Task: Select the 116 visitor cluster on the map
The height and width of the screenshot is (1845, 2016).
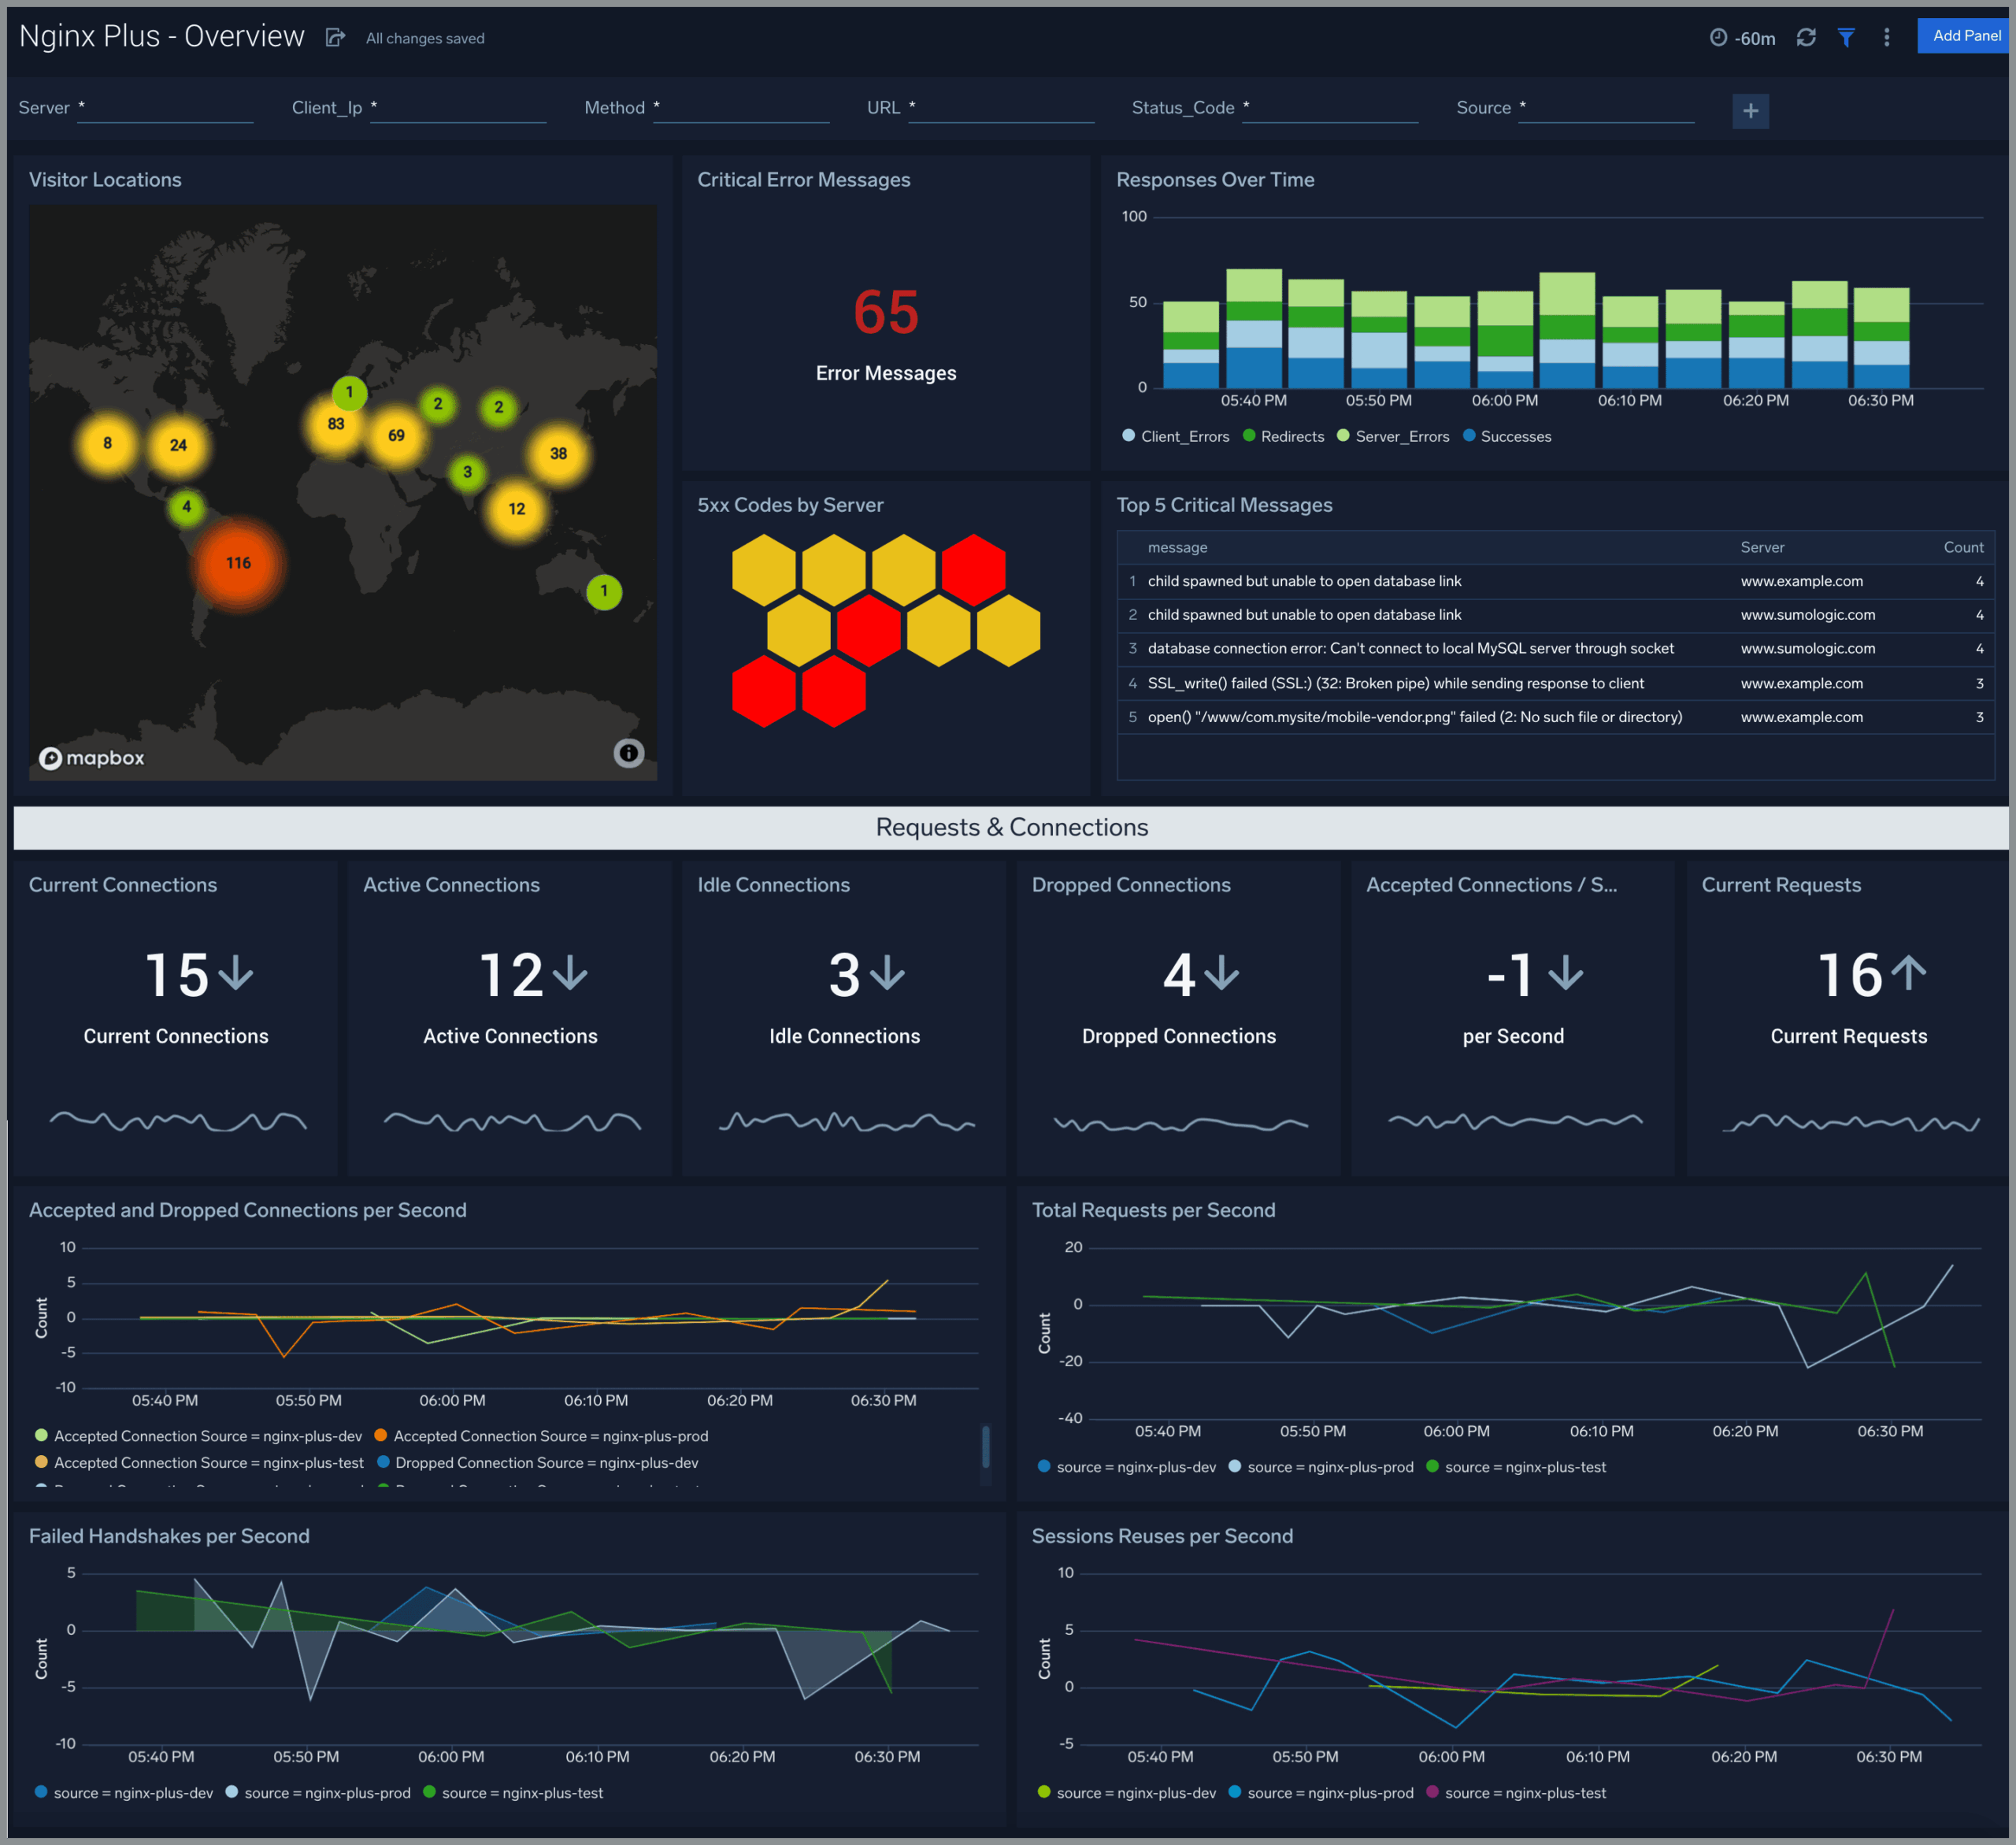Action: (x=238, y=563)
